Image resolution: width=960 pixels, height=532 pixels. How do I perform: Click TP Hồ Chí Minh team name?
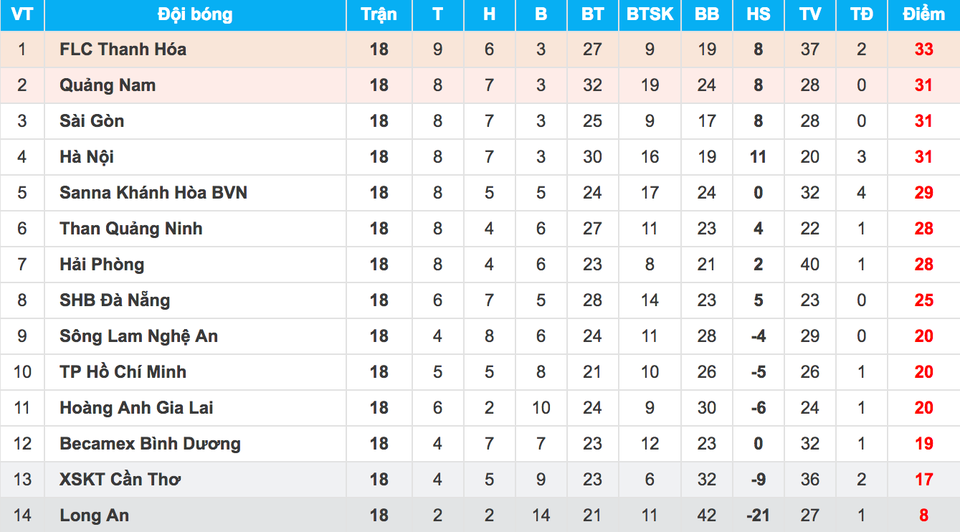(x=123, y=372)
